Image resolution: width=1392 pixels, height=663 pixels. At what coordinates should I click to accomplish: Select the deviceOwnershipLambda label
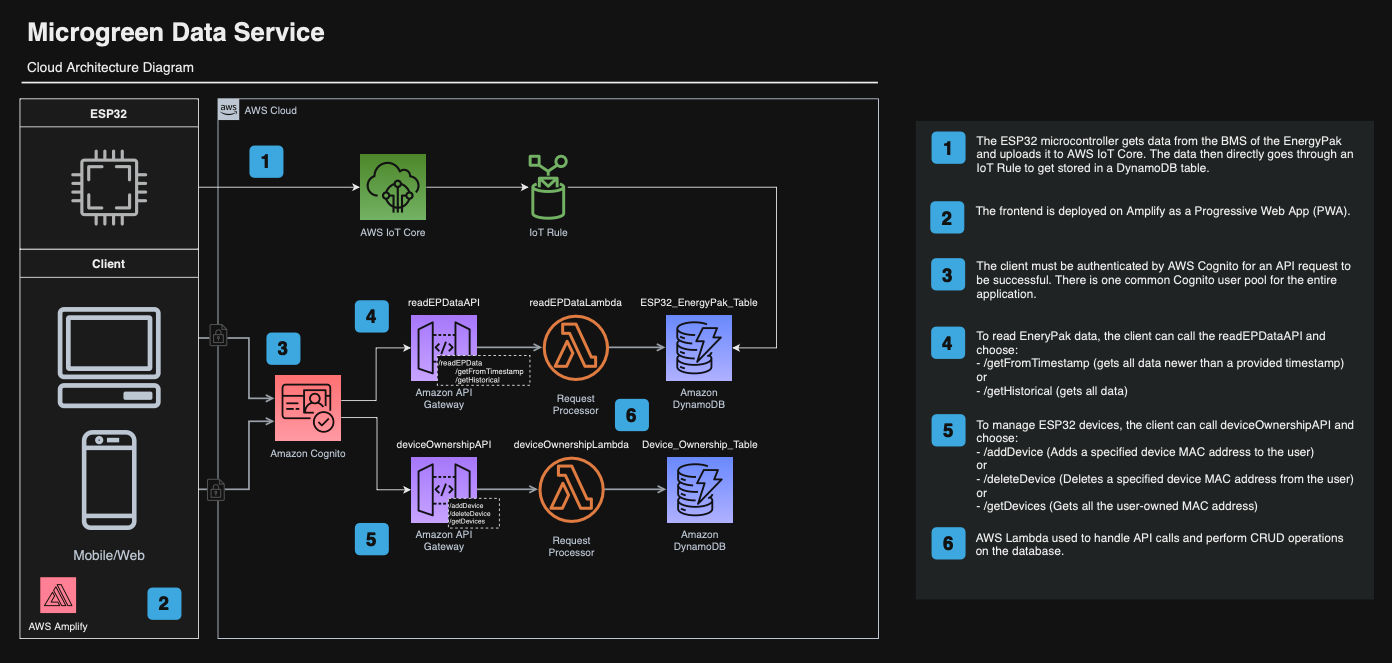[x=571, y=444]
